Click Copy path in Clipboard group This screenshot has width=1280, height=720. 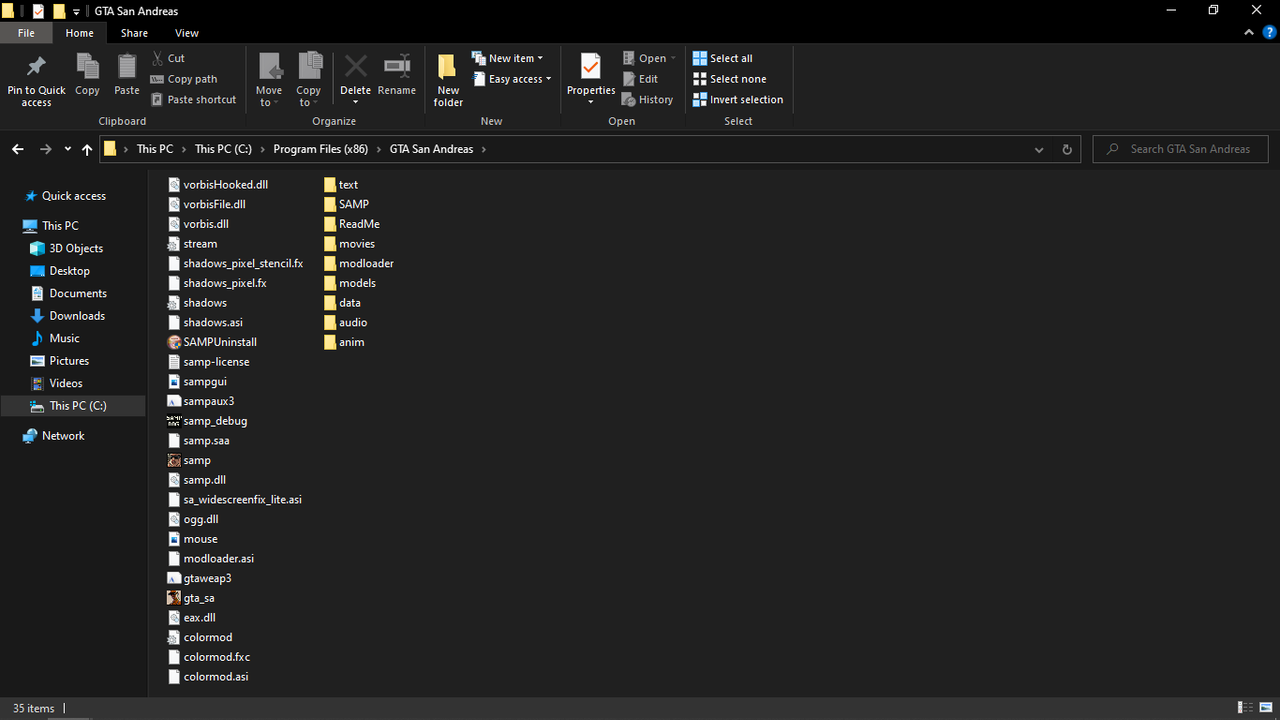[184, 79]
